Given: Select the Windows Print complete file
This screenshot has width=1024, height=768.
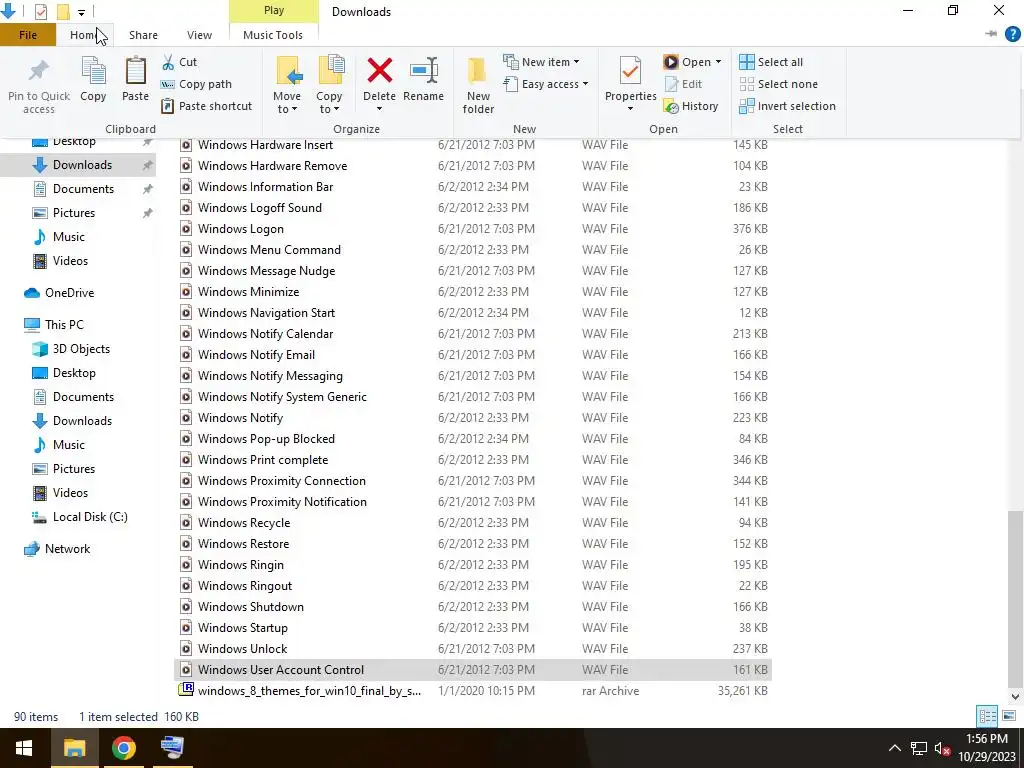Looking at the screenshot, I should pyautogui.click(x=474, y=460).
